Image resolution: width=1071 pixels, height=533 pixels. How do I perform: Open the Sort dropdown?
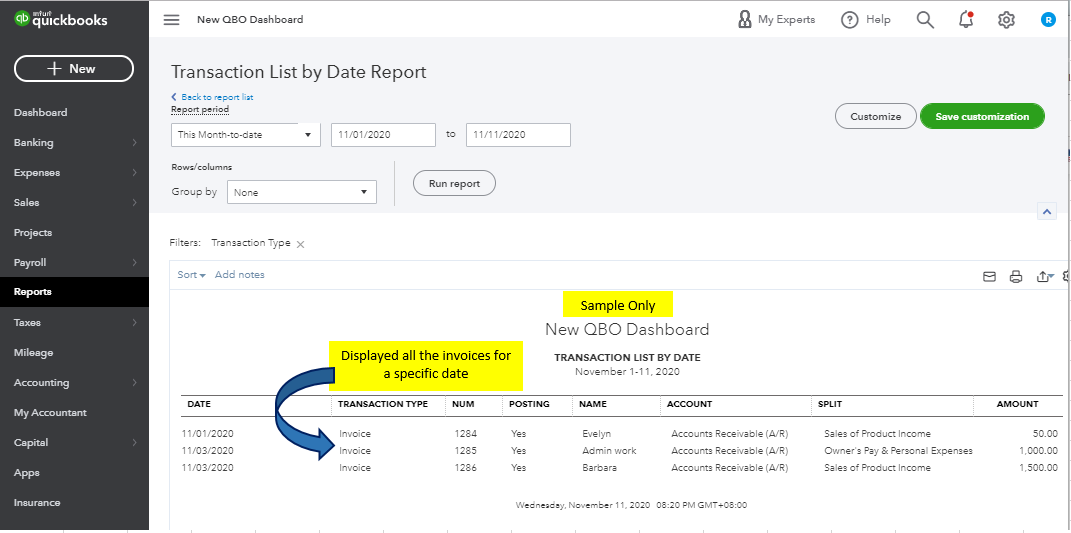coord(191,275)
